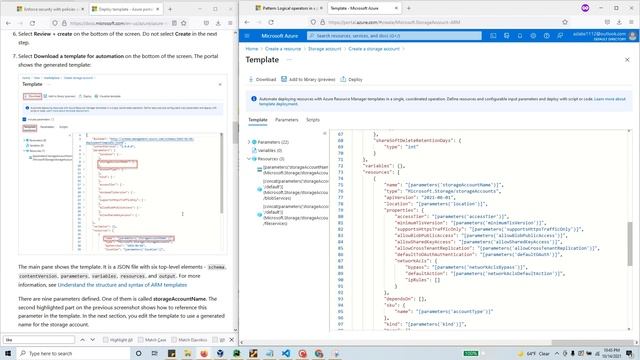640x360 pixels.
Task: Switch to the Scripts tab
Action: pyautogui.click(x=313, y=120)
